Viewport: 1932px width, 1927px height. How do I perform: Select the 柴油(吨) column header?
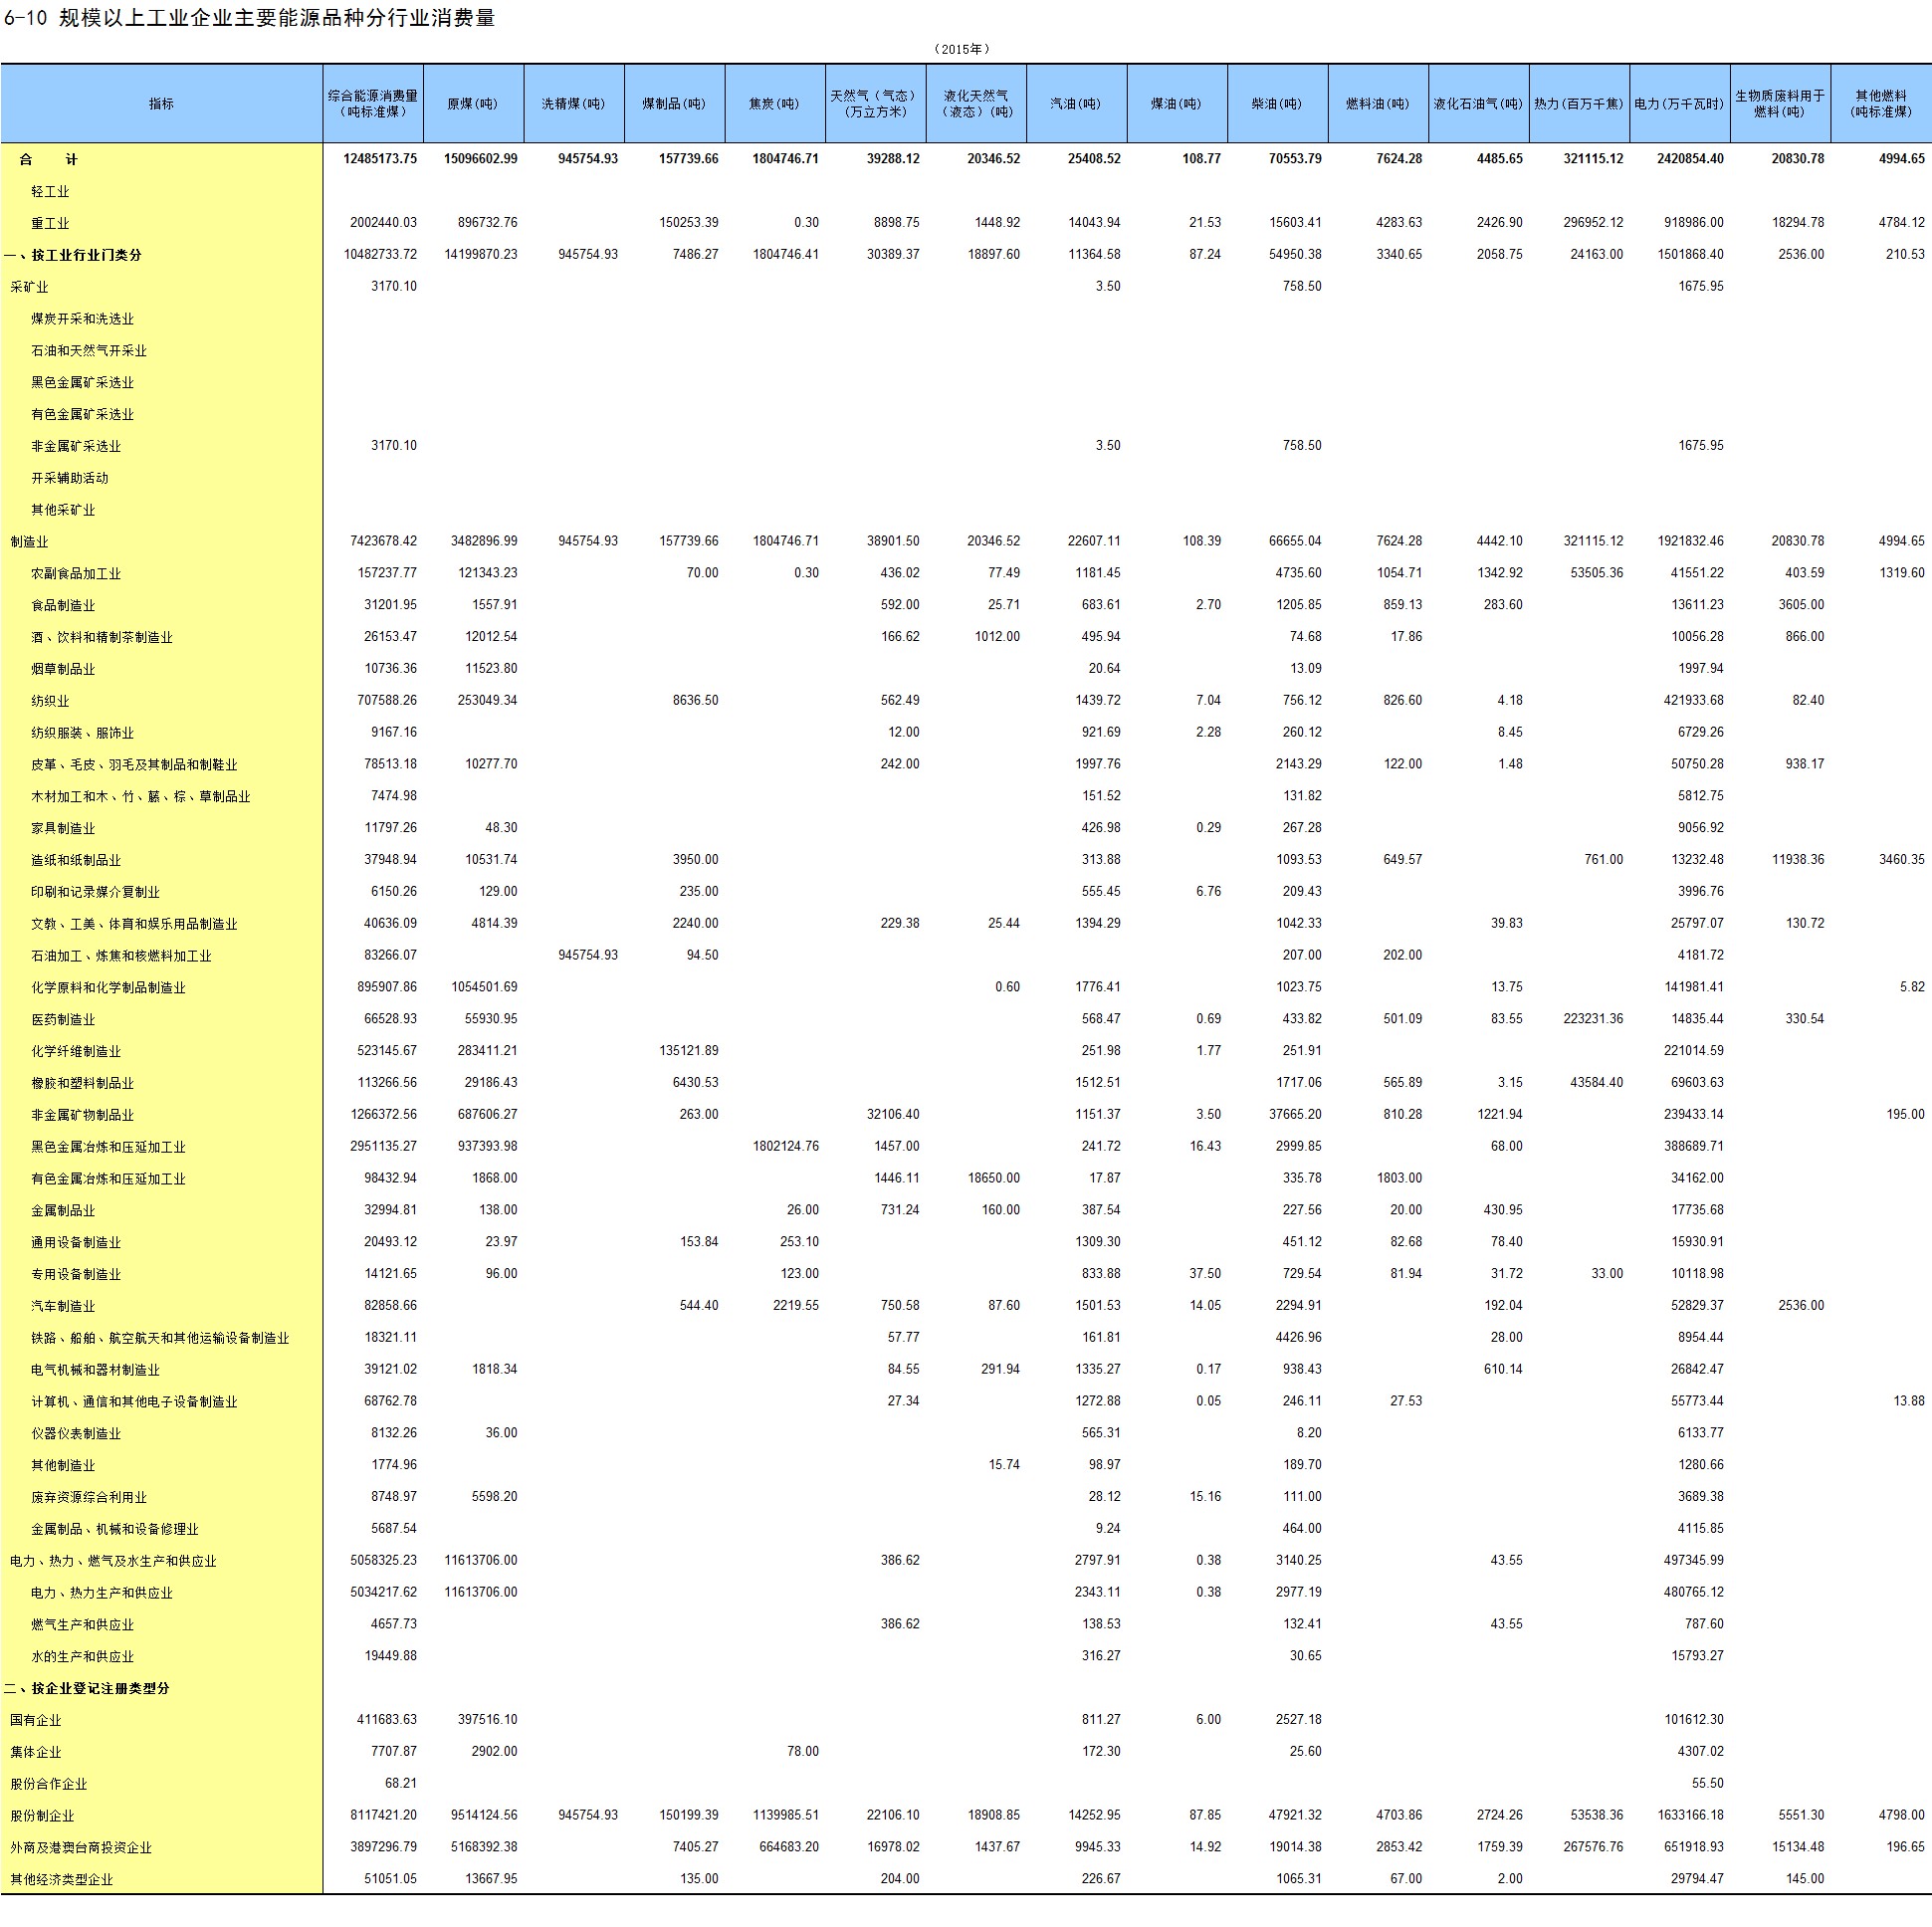pyautogui.click(x=1276, y=104)
